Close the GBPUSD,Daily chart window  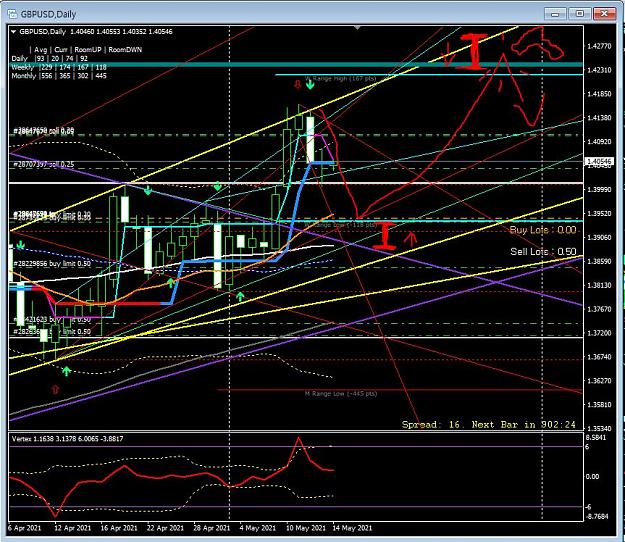604,14
